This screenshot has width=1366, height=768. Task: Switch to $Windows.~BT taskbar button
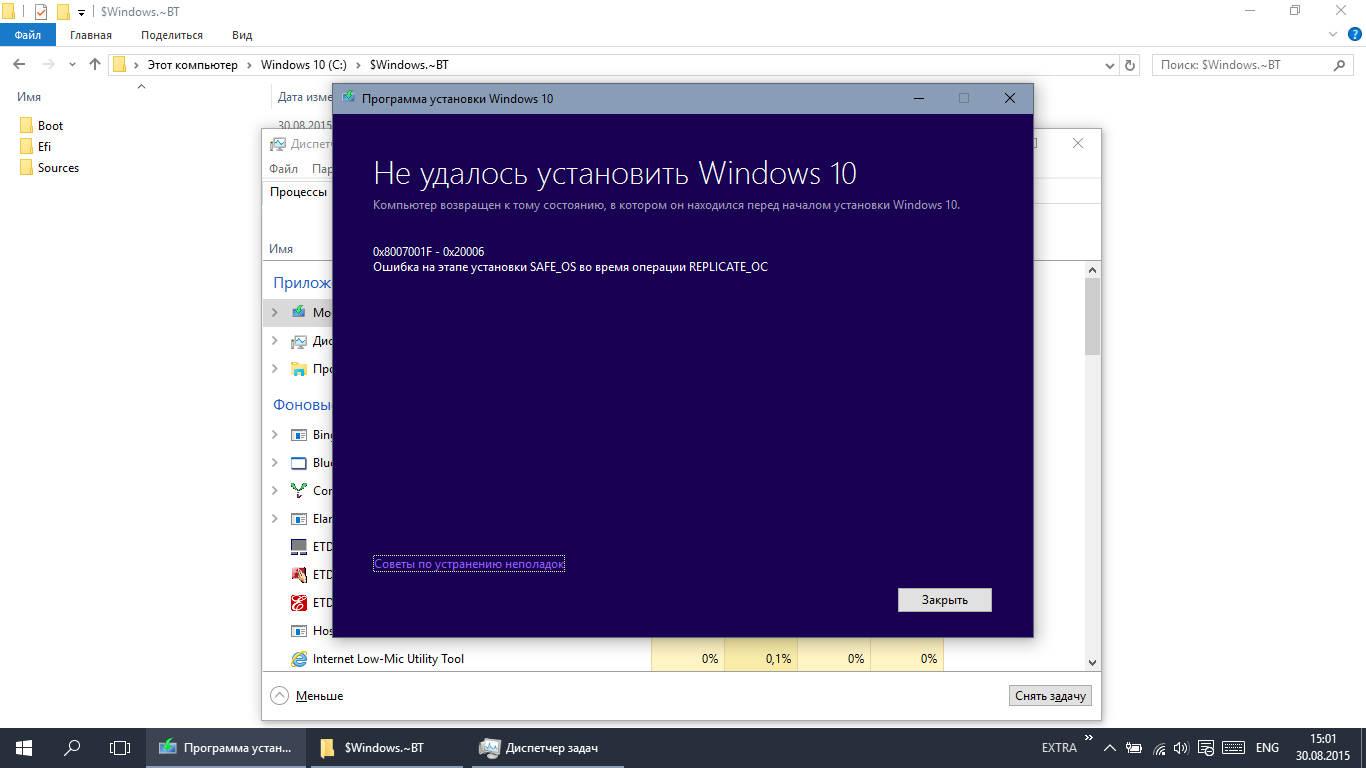pyautogui.click(x=387, y=747)
